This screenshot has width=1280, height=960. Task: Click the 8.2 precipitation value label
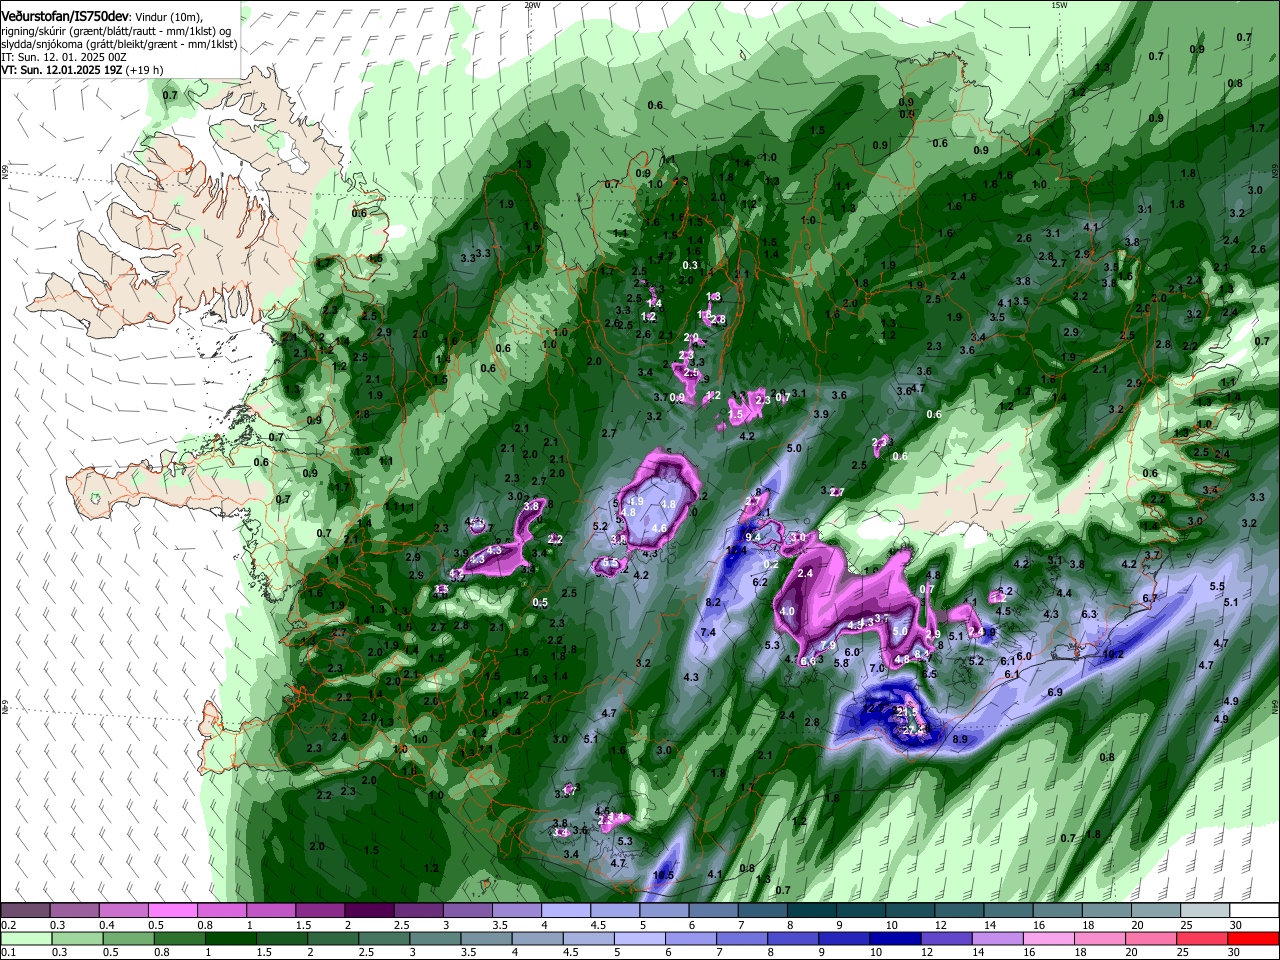[x=713, y=602]
